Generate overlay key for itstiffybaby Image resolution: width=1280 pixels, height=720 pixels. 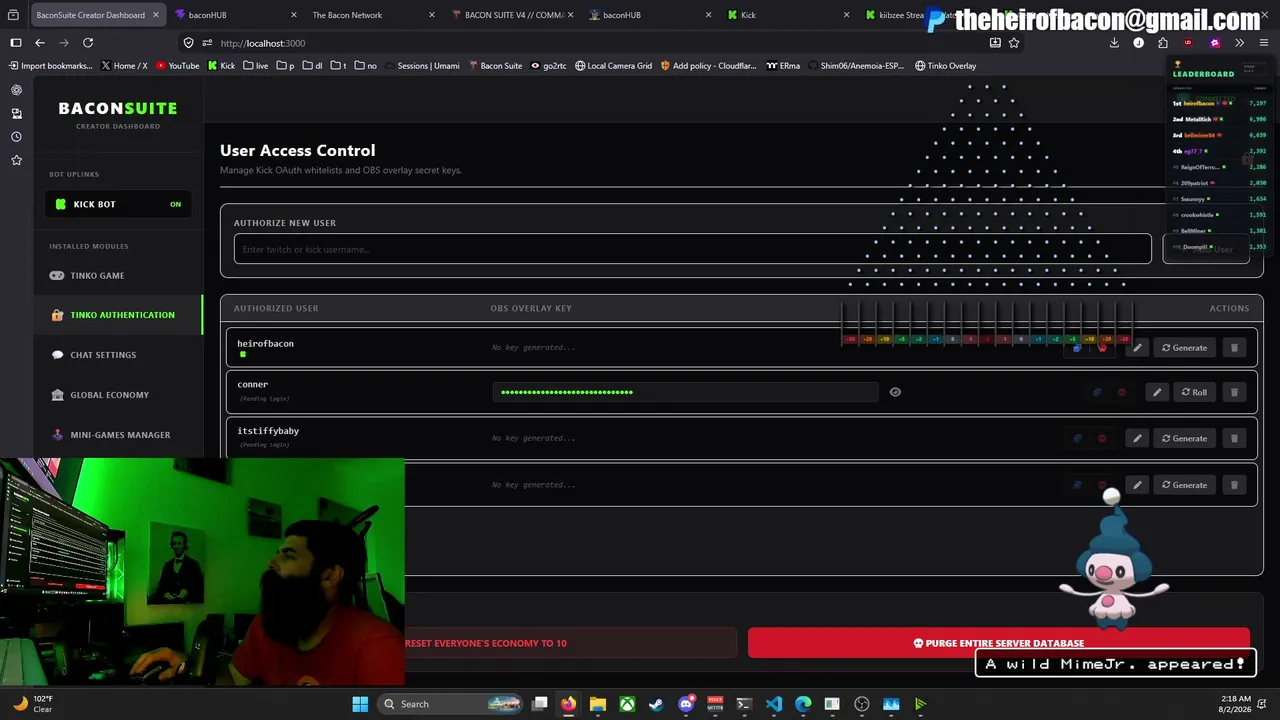coord(1184,438)
